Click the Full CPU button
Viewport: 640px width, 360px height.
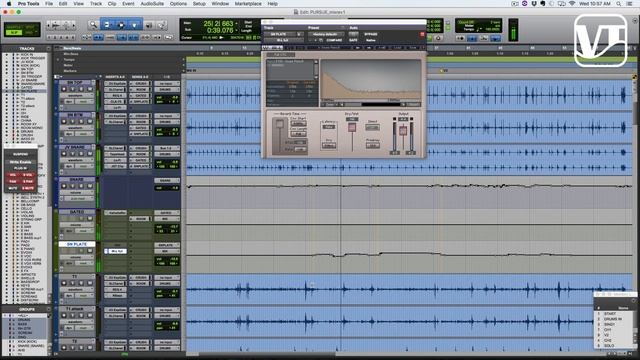[x=281, y=55]
